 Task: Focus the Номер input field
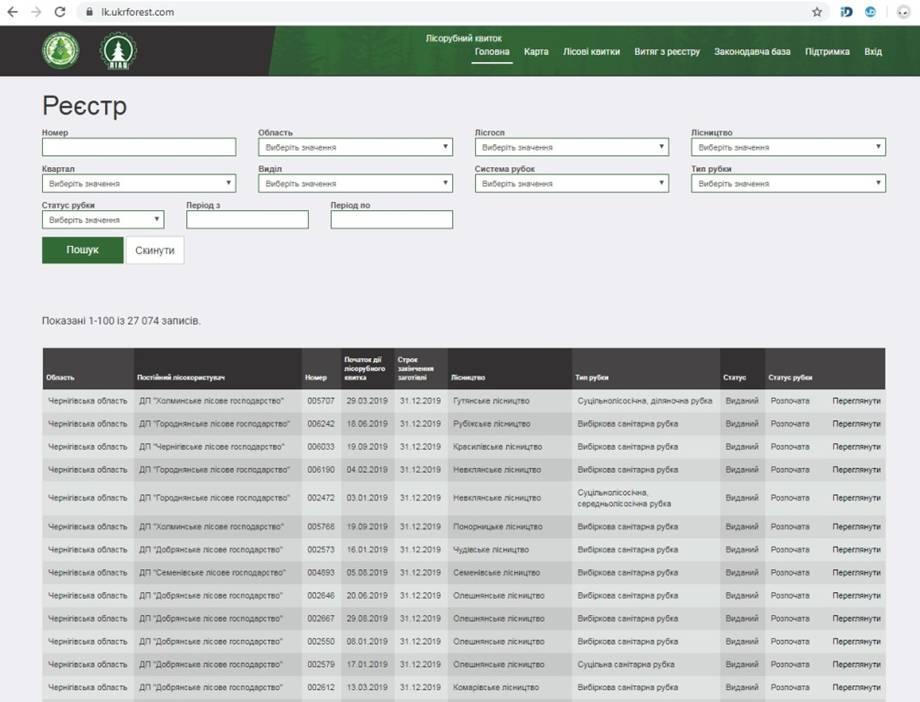pos(139,147)
